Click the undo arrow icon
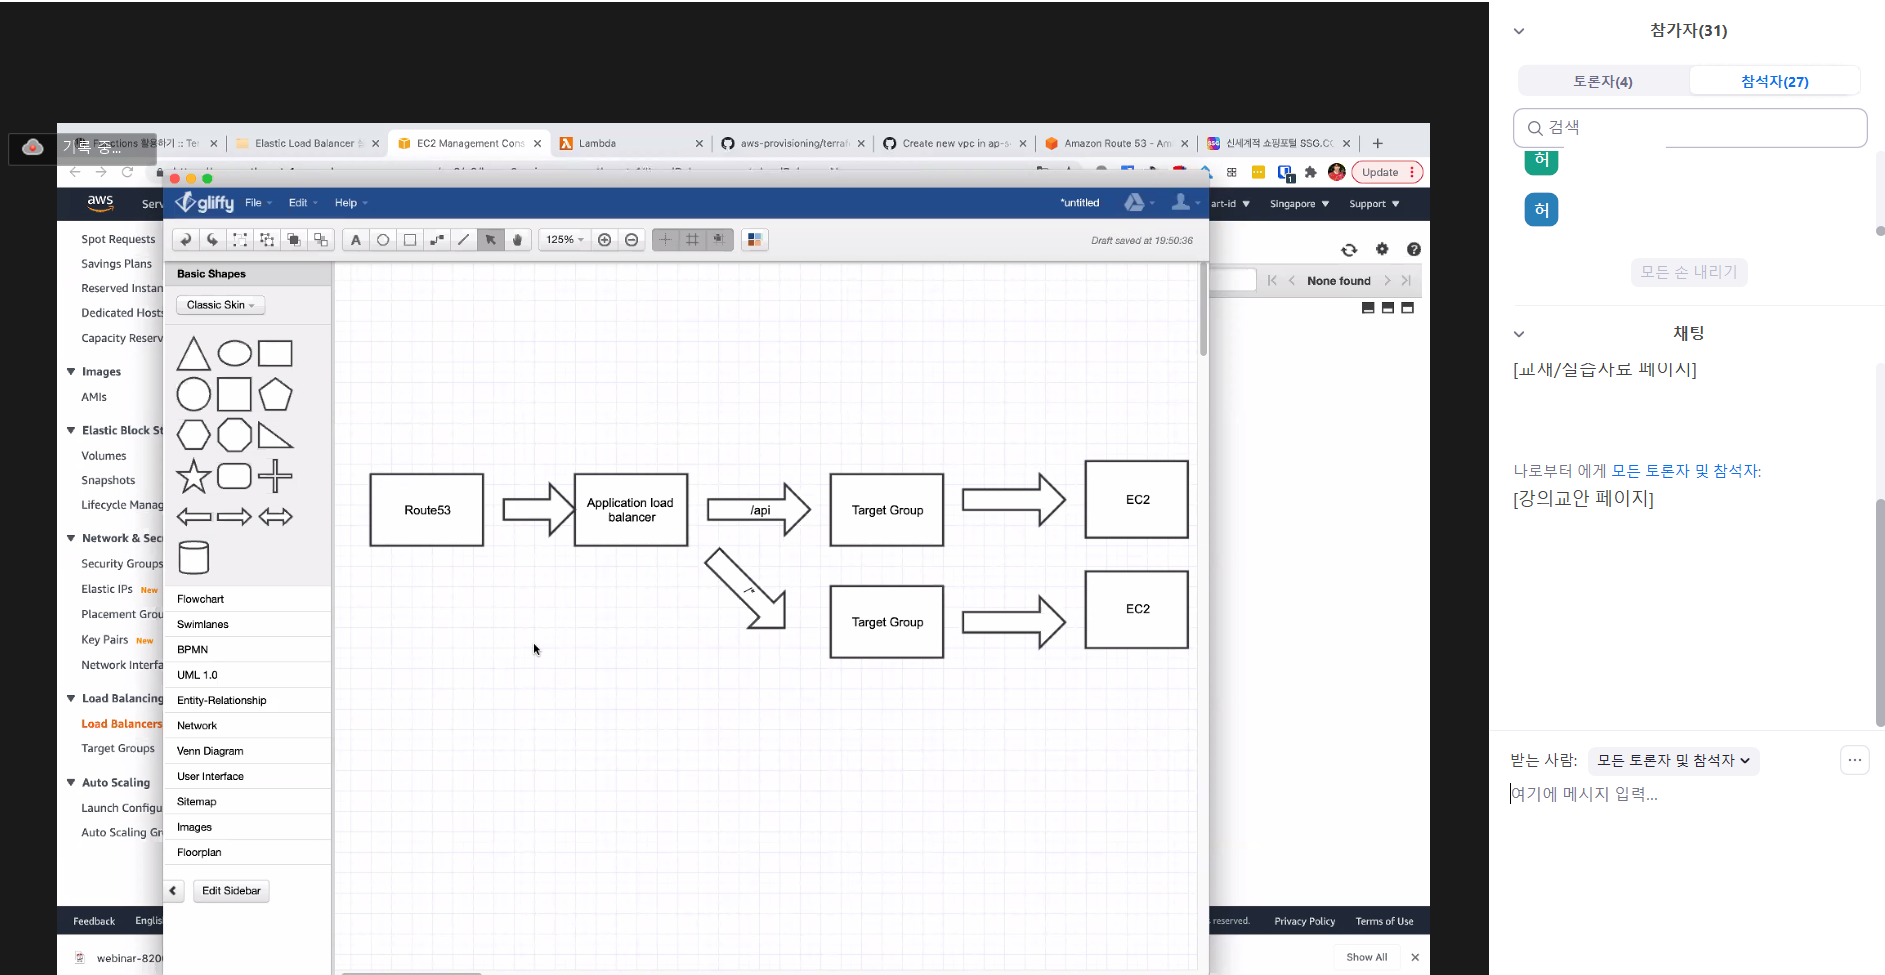This screenshot has height=975, width=1885. tap(185, 240)
